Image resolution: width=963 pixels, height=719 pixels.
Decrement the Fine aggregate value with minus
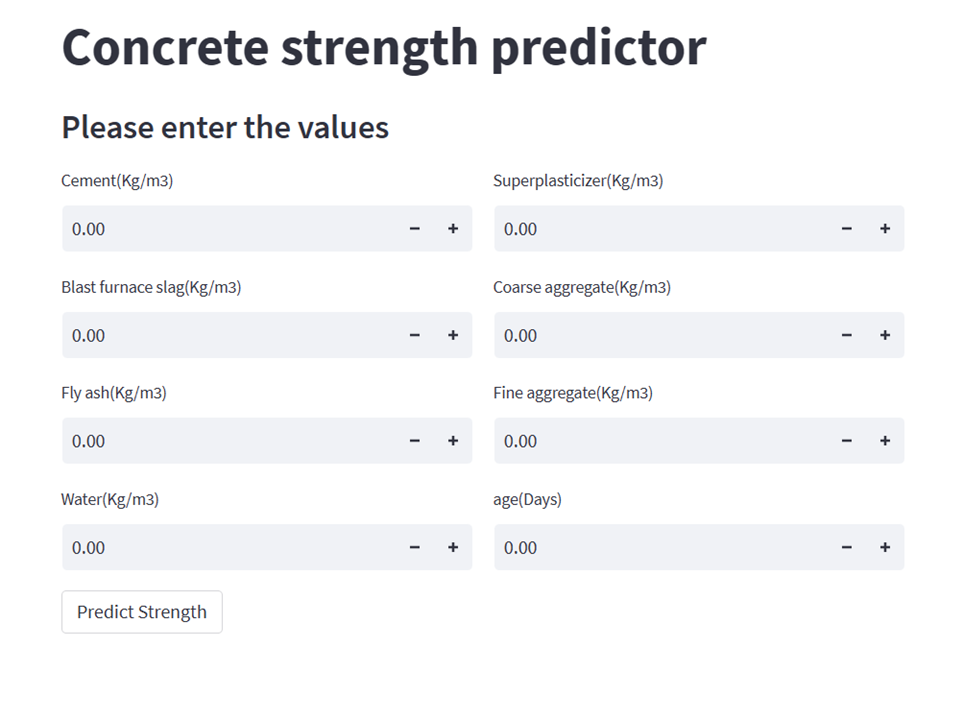click(x=846, y=441)
